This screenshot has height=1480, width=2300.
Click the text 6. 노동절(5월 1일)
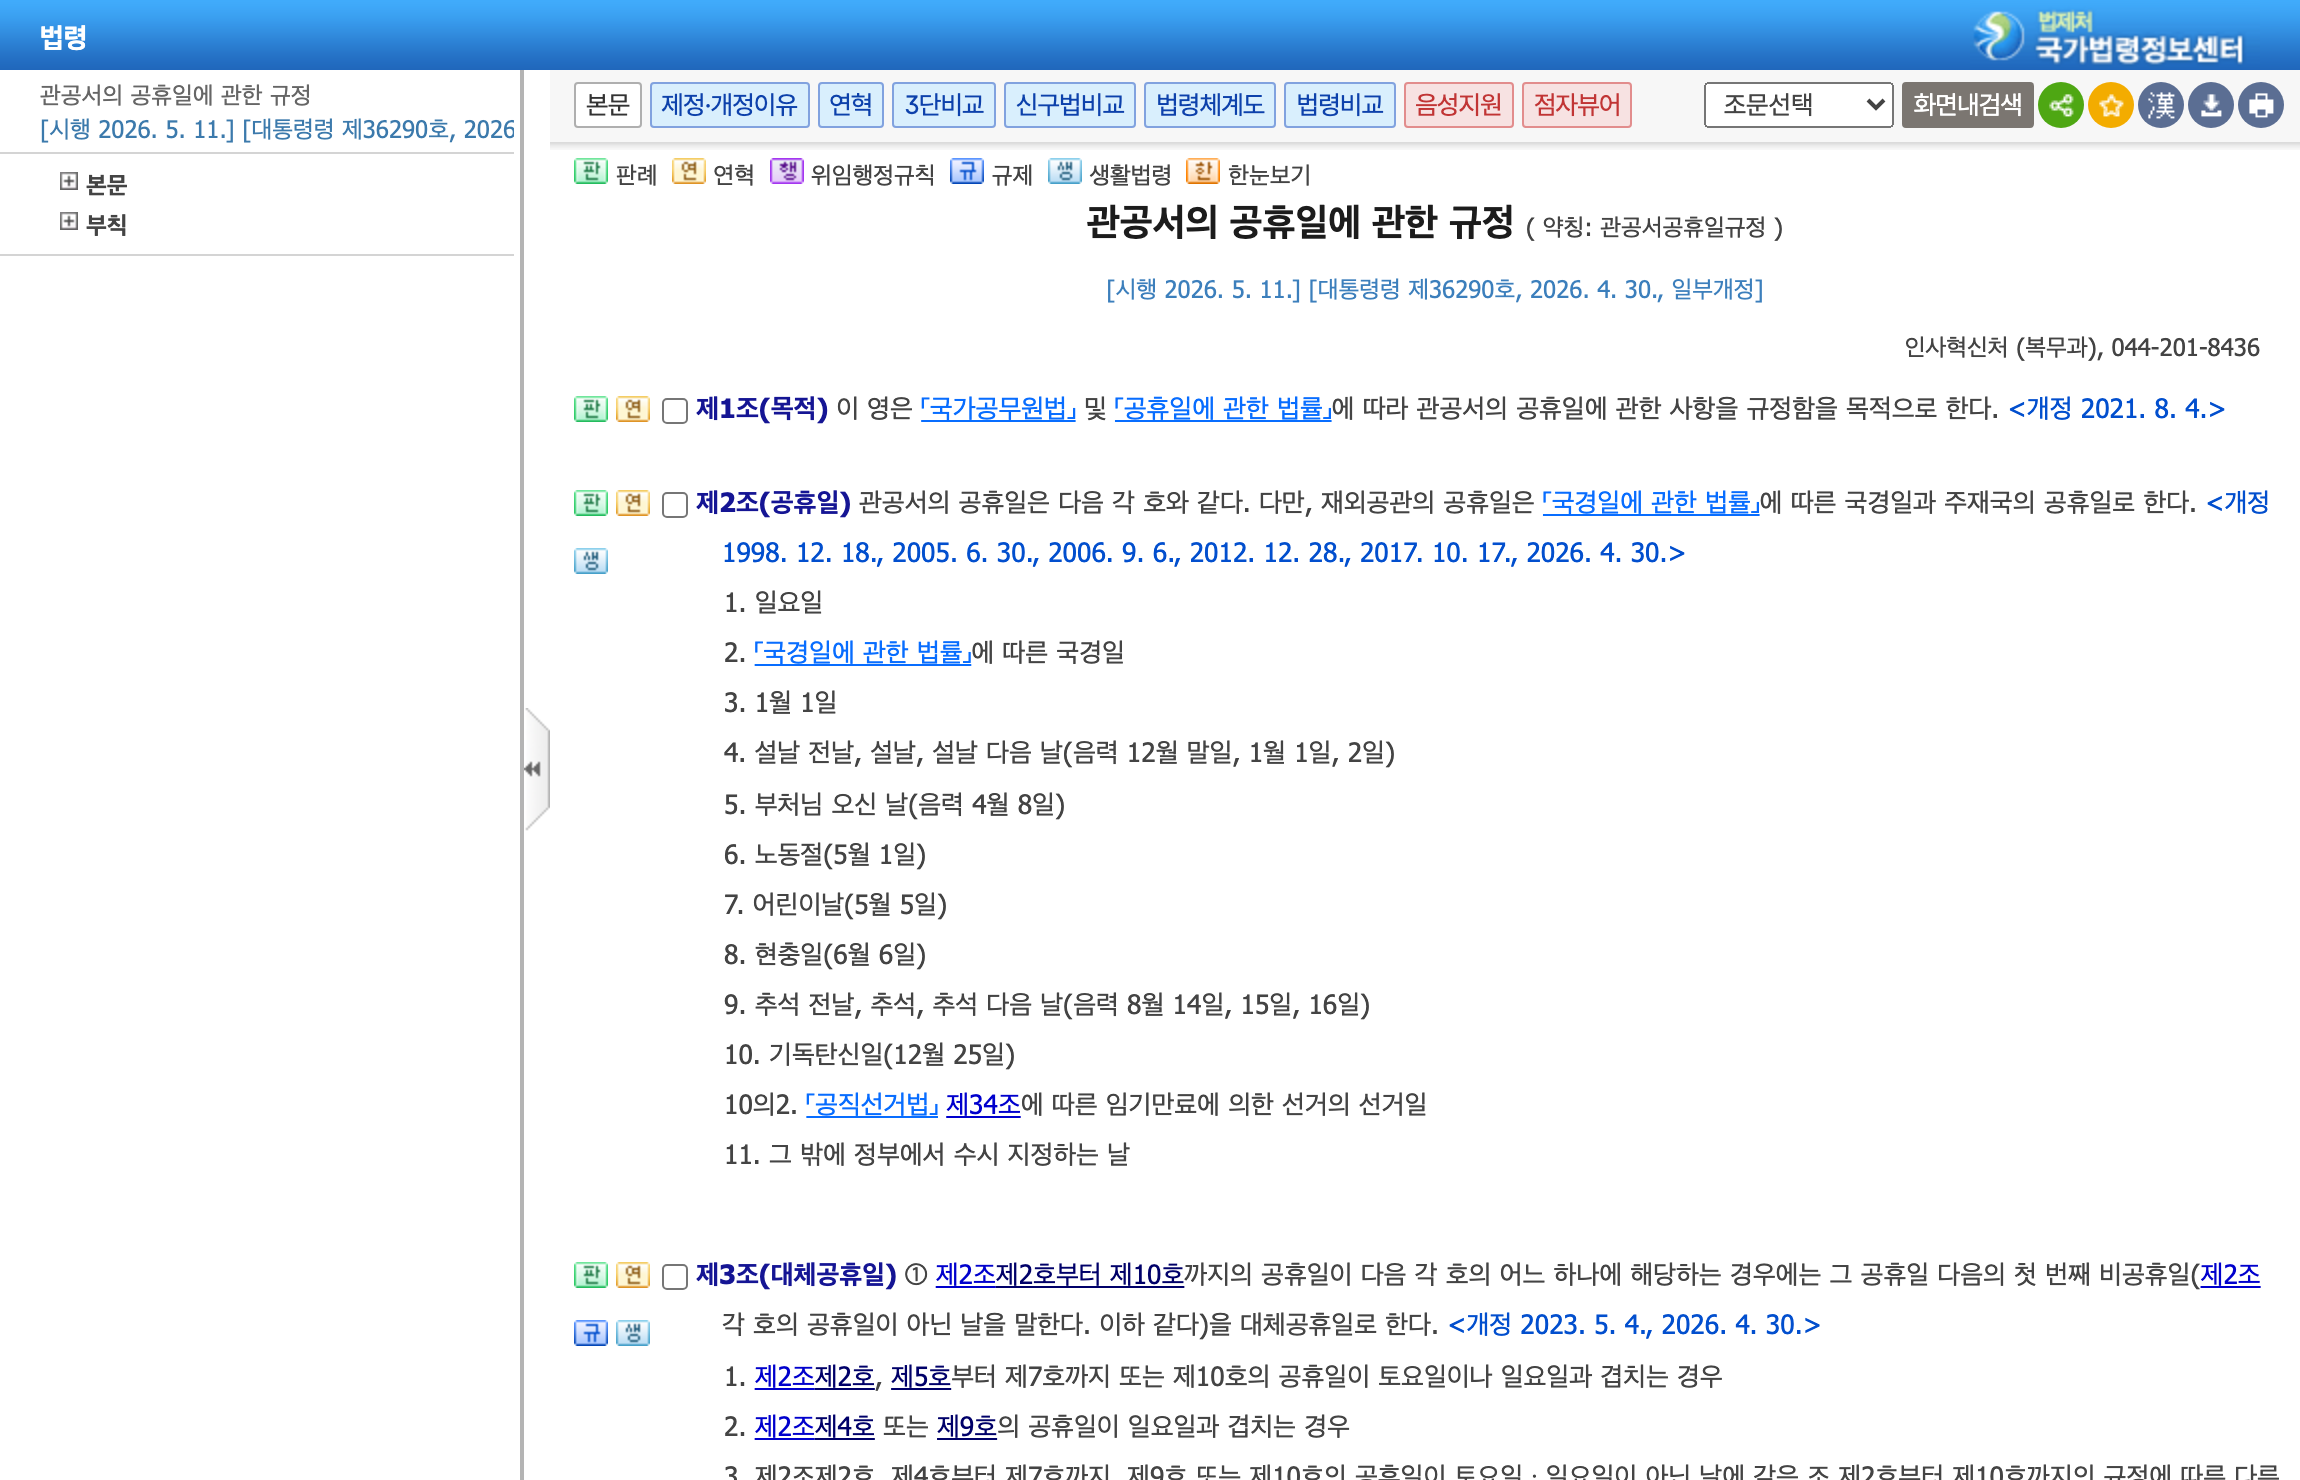click(825, 855)
